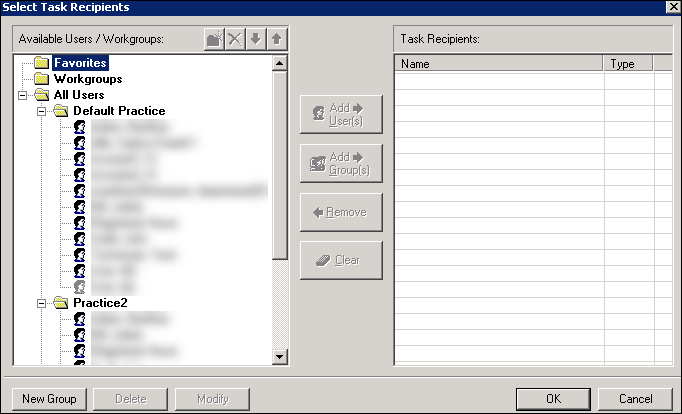The width and height of the screenshot is (682, 414).
Task: Click the All Users open folder icon
Action: coord(42,95)
